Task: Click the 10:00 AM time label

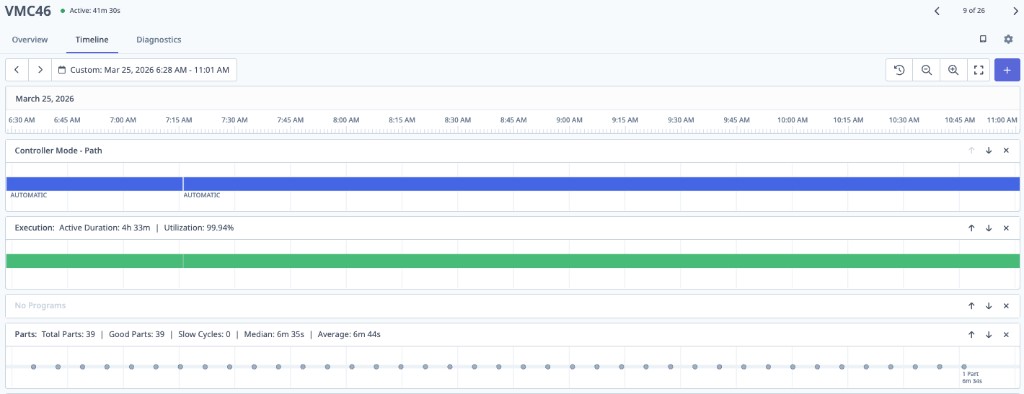Action: [792, 120]
